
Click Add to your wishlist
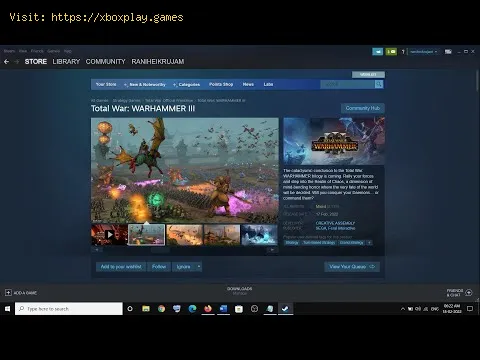pos(121,267)
